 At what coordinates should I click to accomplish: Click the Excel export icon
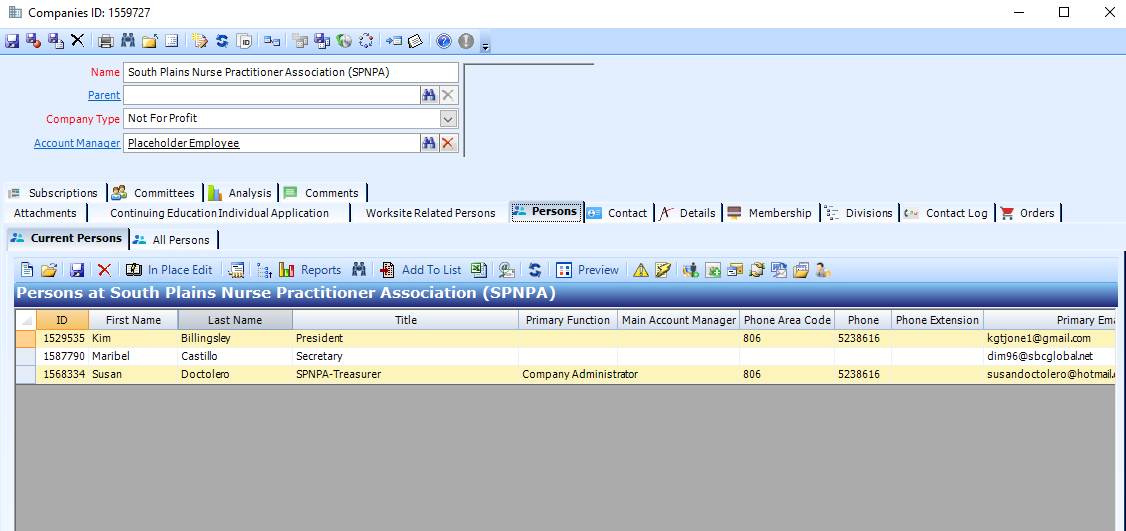point(478,270)
